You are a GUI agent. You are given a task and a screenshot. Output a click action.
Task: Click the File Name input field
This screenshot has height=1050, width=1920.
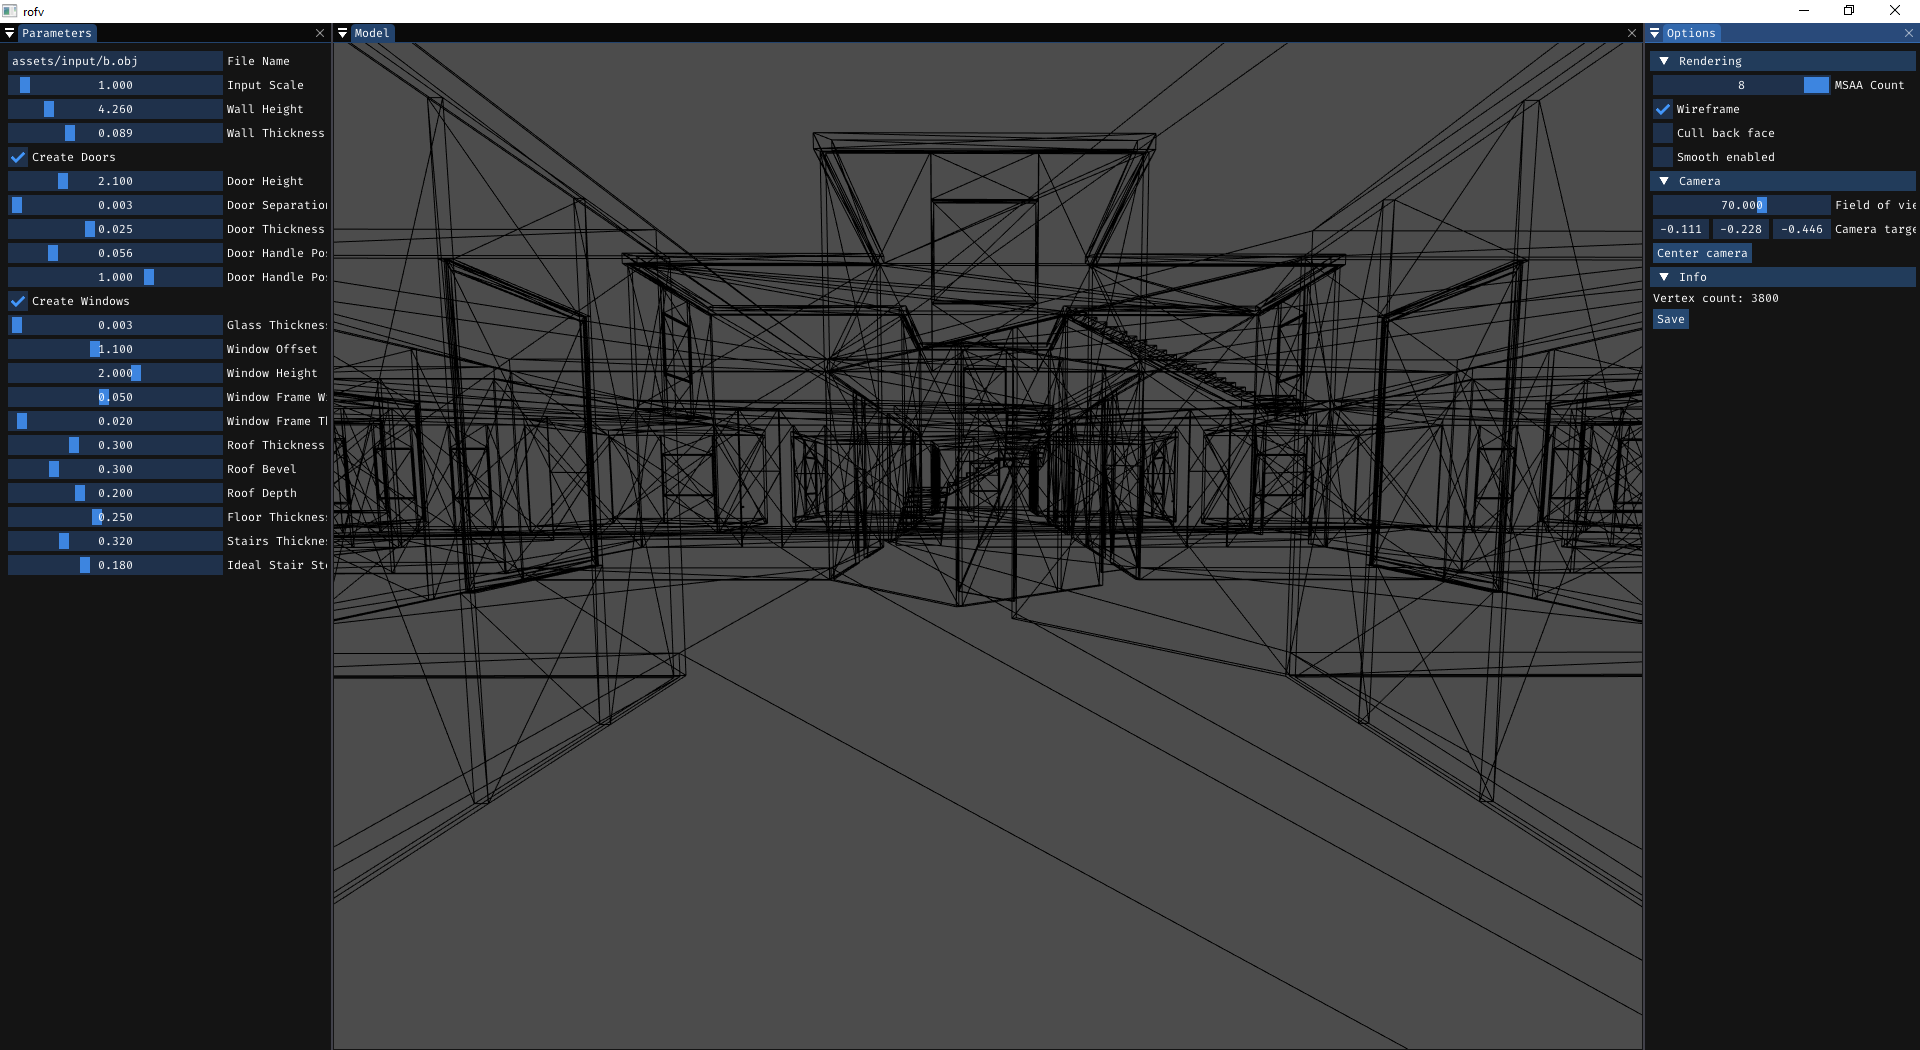115,61
